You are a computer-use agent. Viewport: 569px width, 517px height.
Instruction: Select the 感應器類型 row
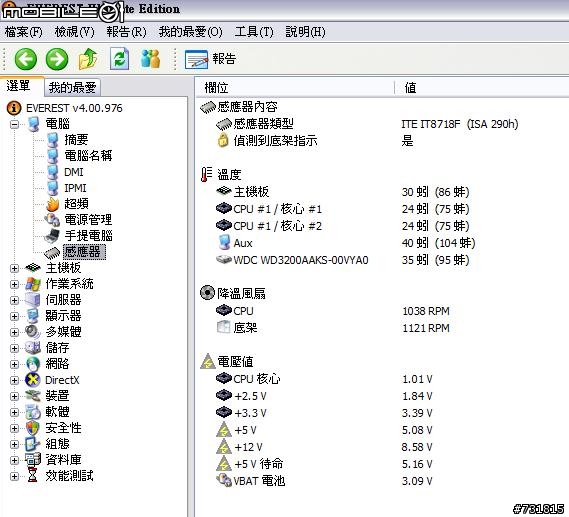tap(367, 124)
